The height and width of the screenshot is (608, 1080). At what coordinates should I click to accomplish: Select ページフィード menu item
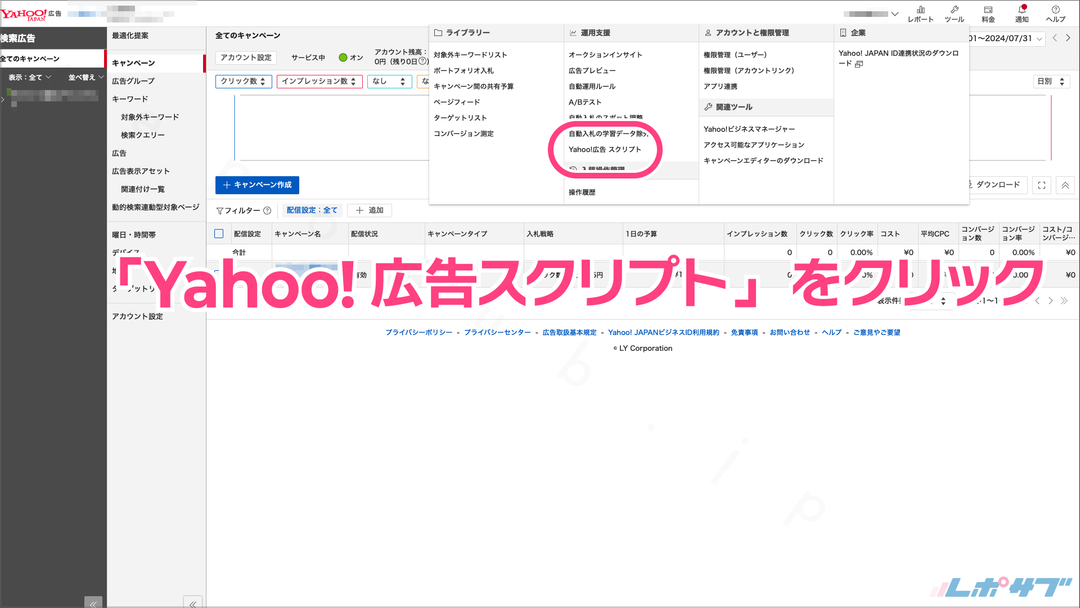(457, 103)
